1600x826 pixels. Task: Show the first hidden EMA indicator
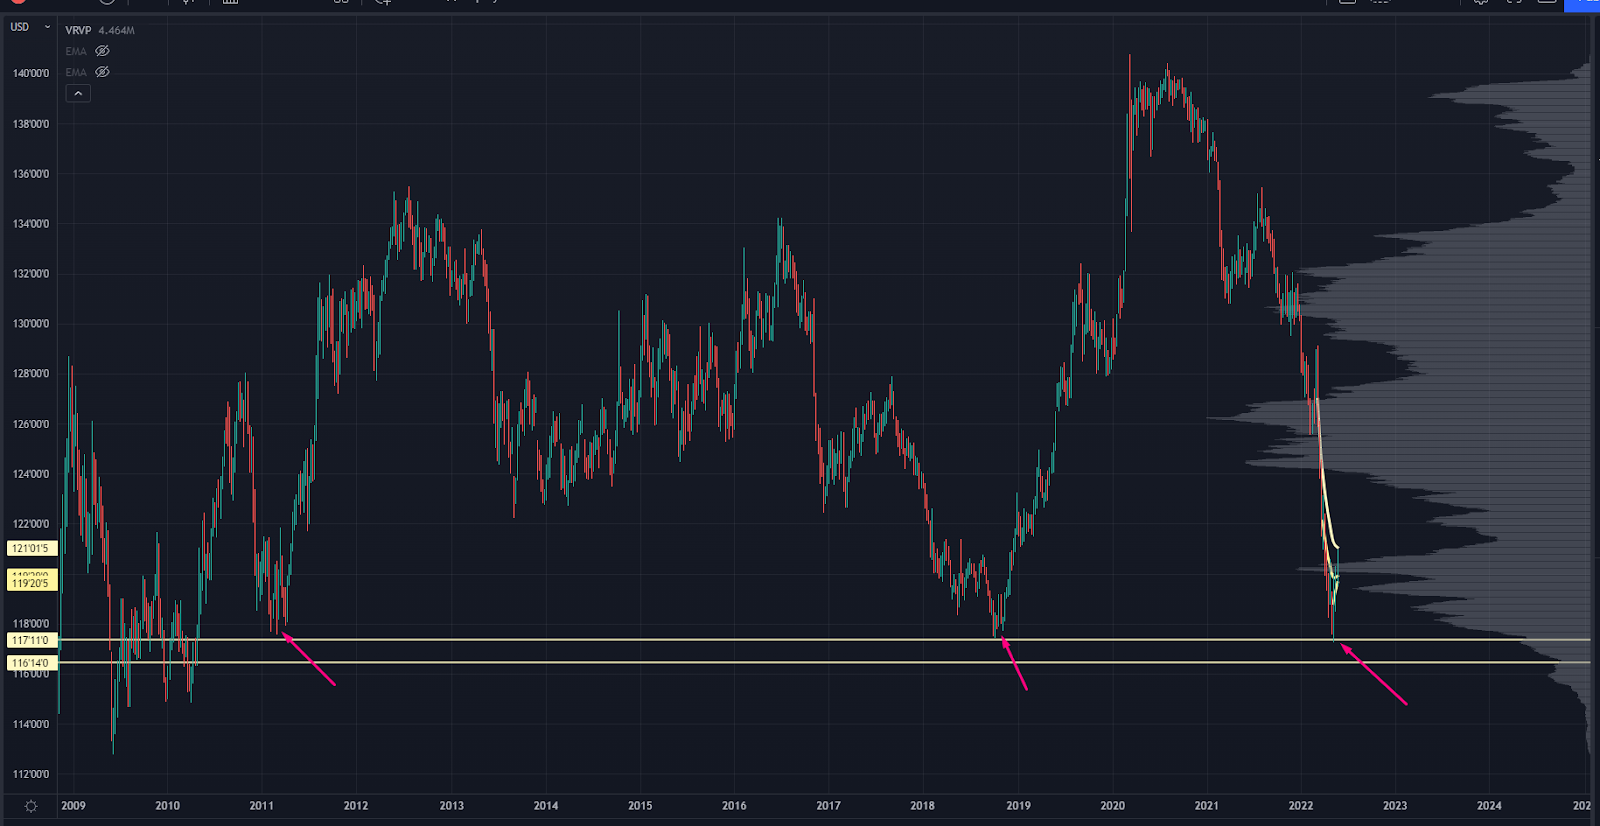(102, 51)
